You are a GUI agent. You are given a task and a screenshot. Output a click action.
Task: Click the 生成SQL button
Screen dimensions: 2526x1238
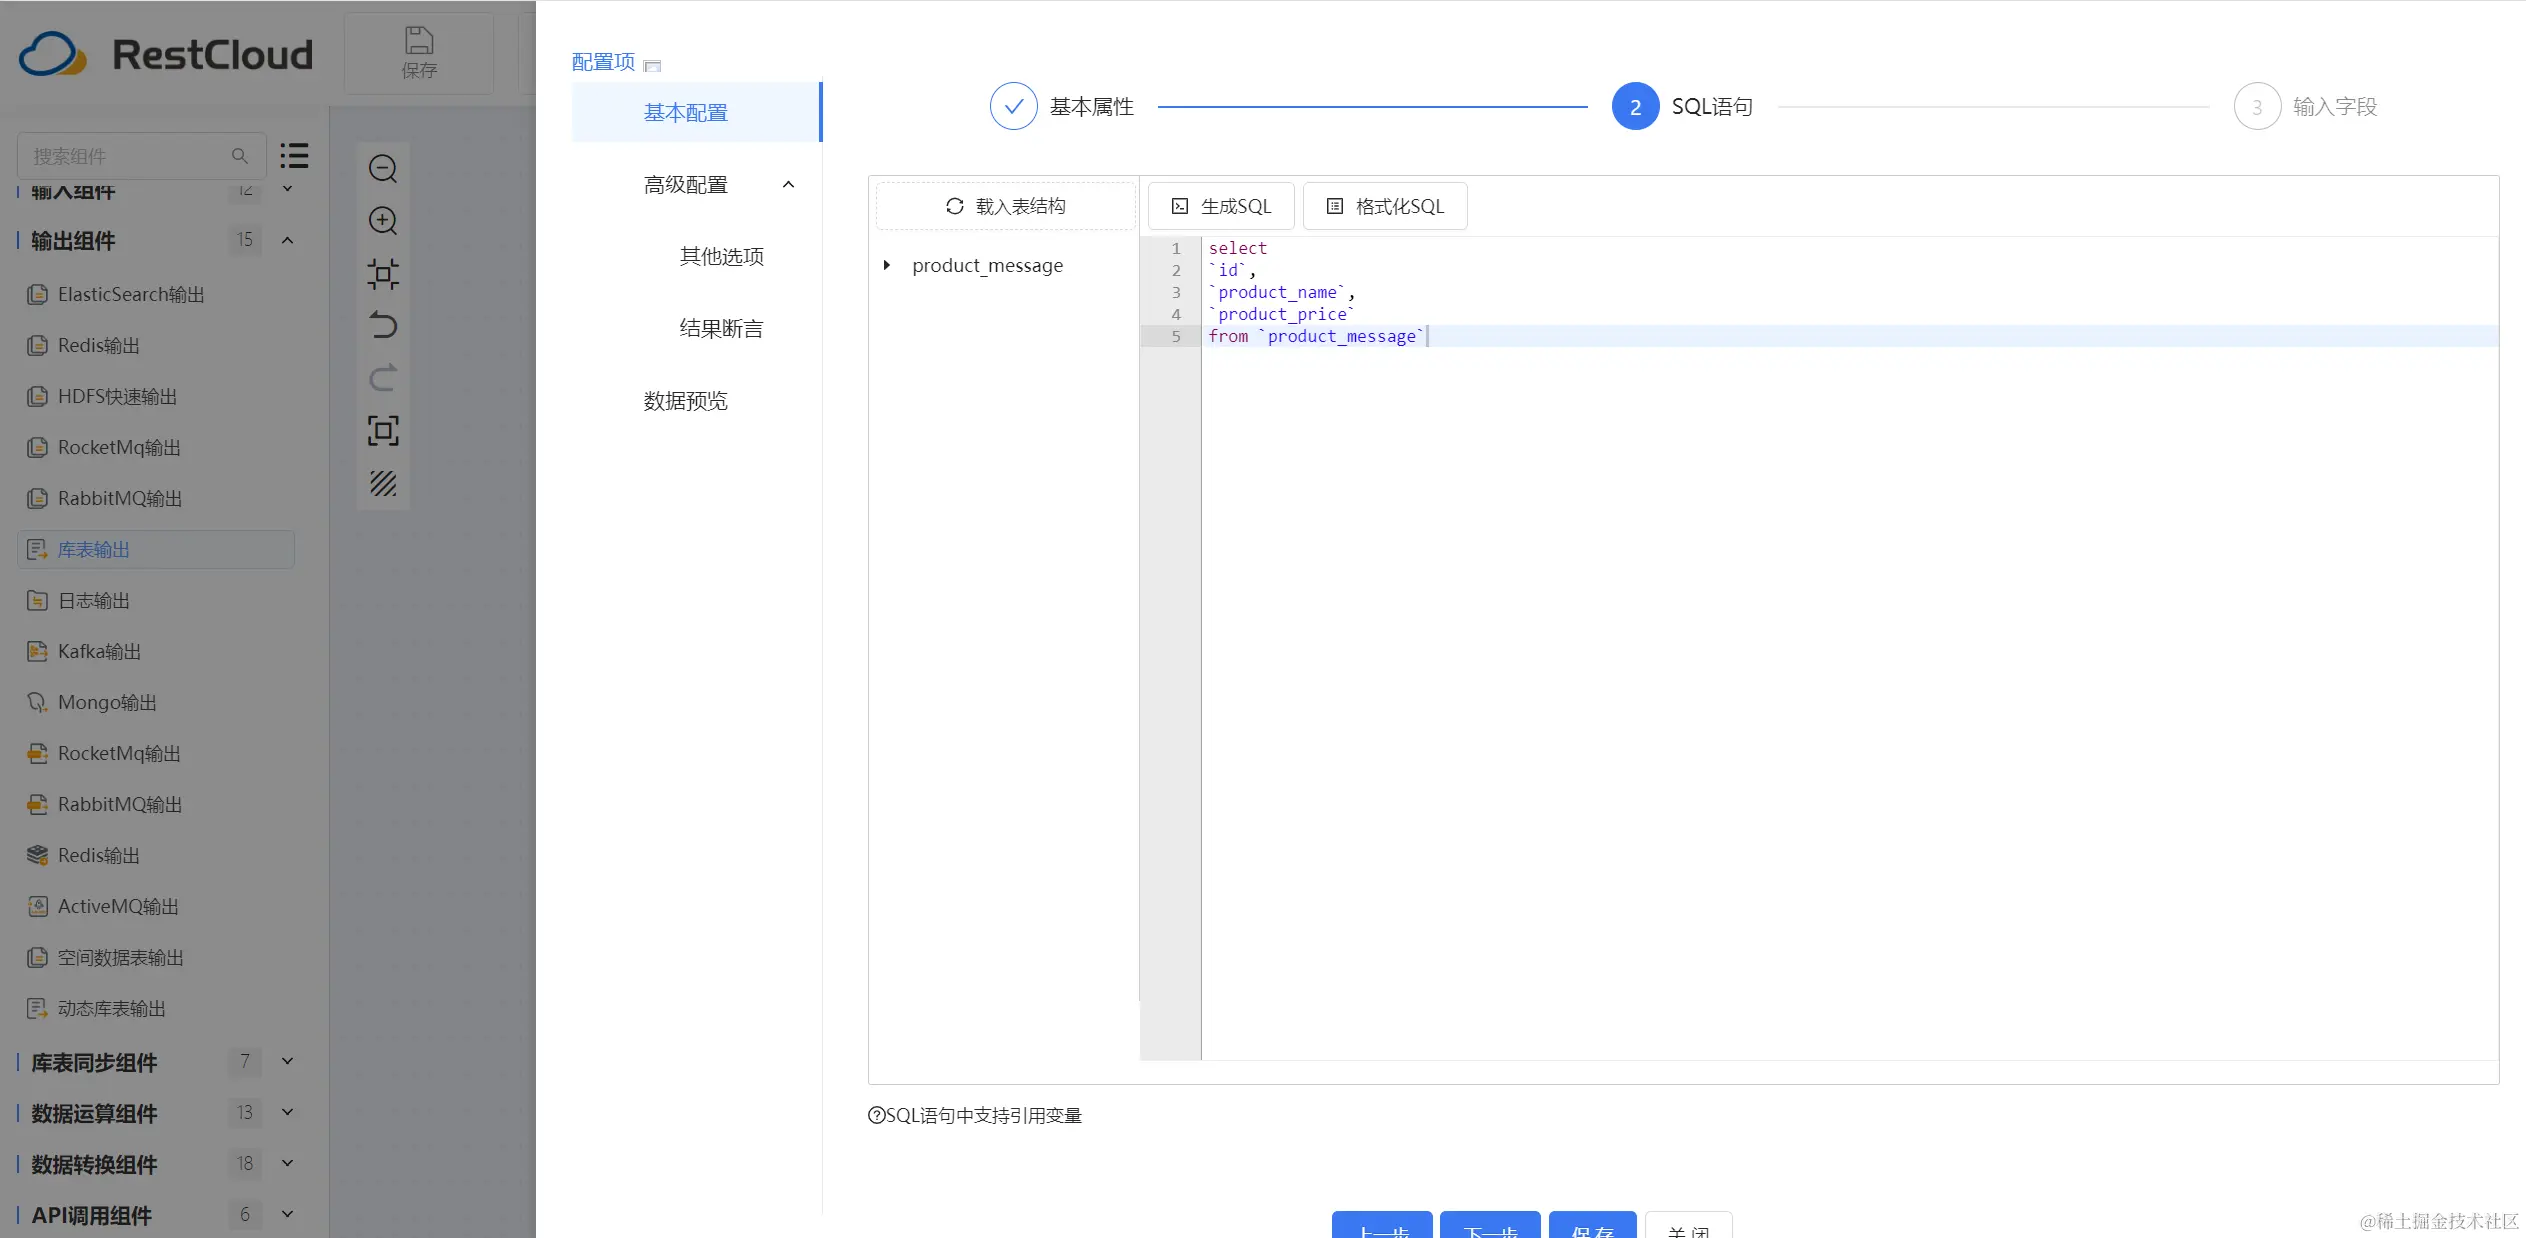[x=1221, y=206]
